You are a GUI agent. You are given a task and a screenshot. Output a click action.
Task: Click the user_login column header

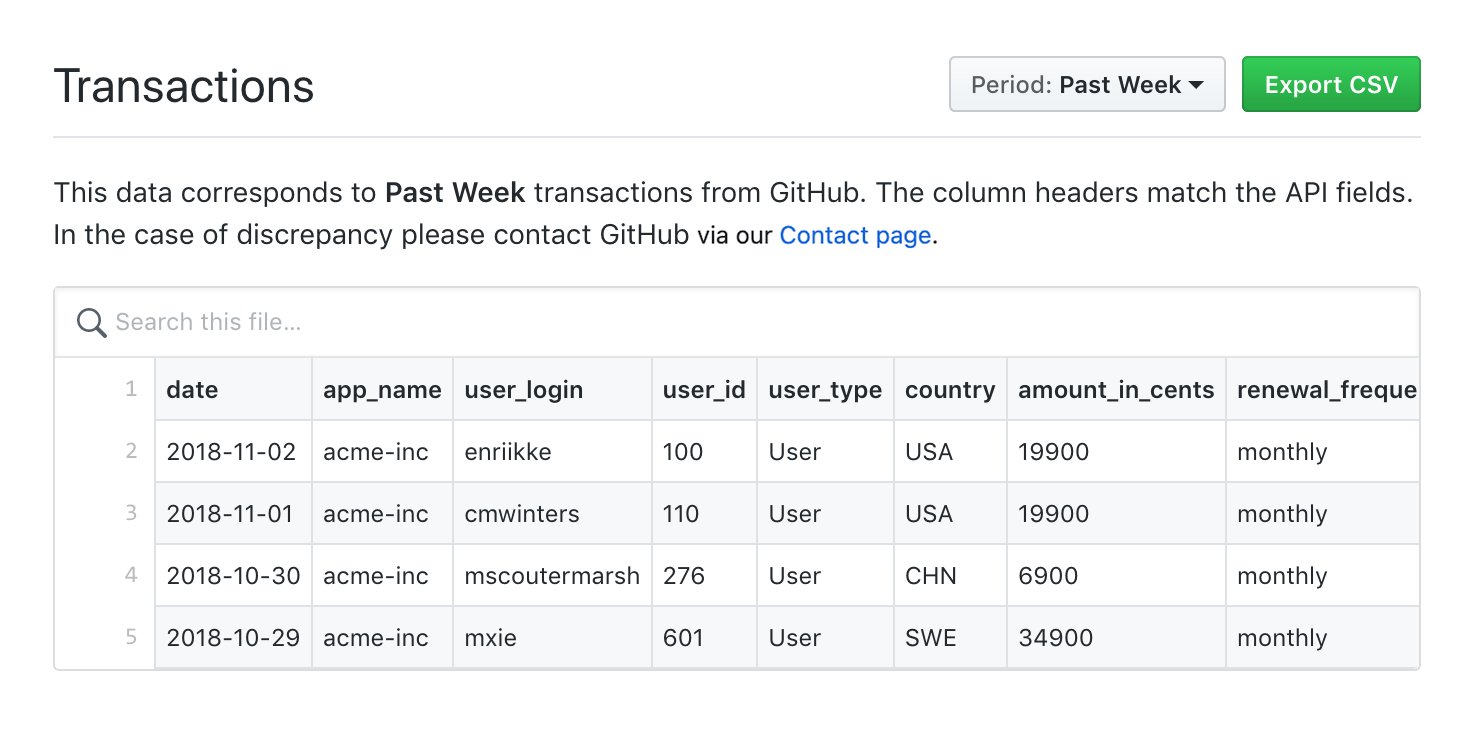coord(523,390)
